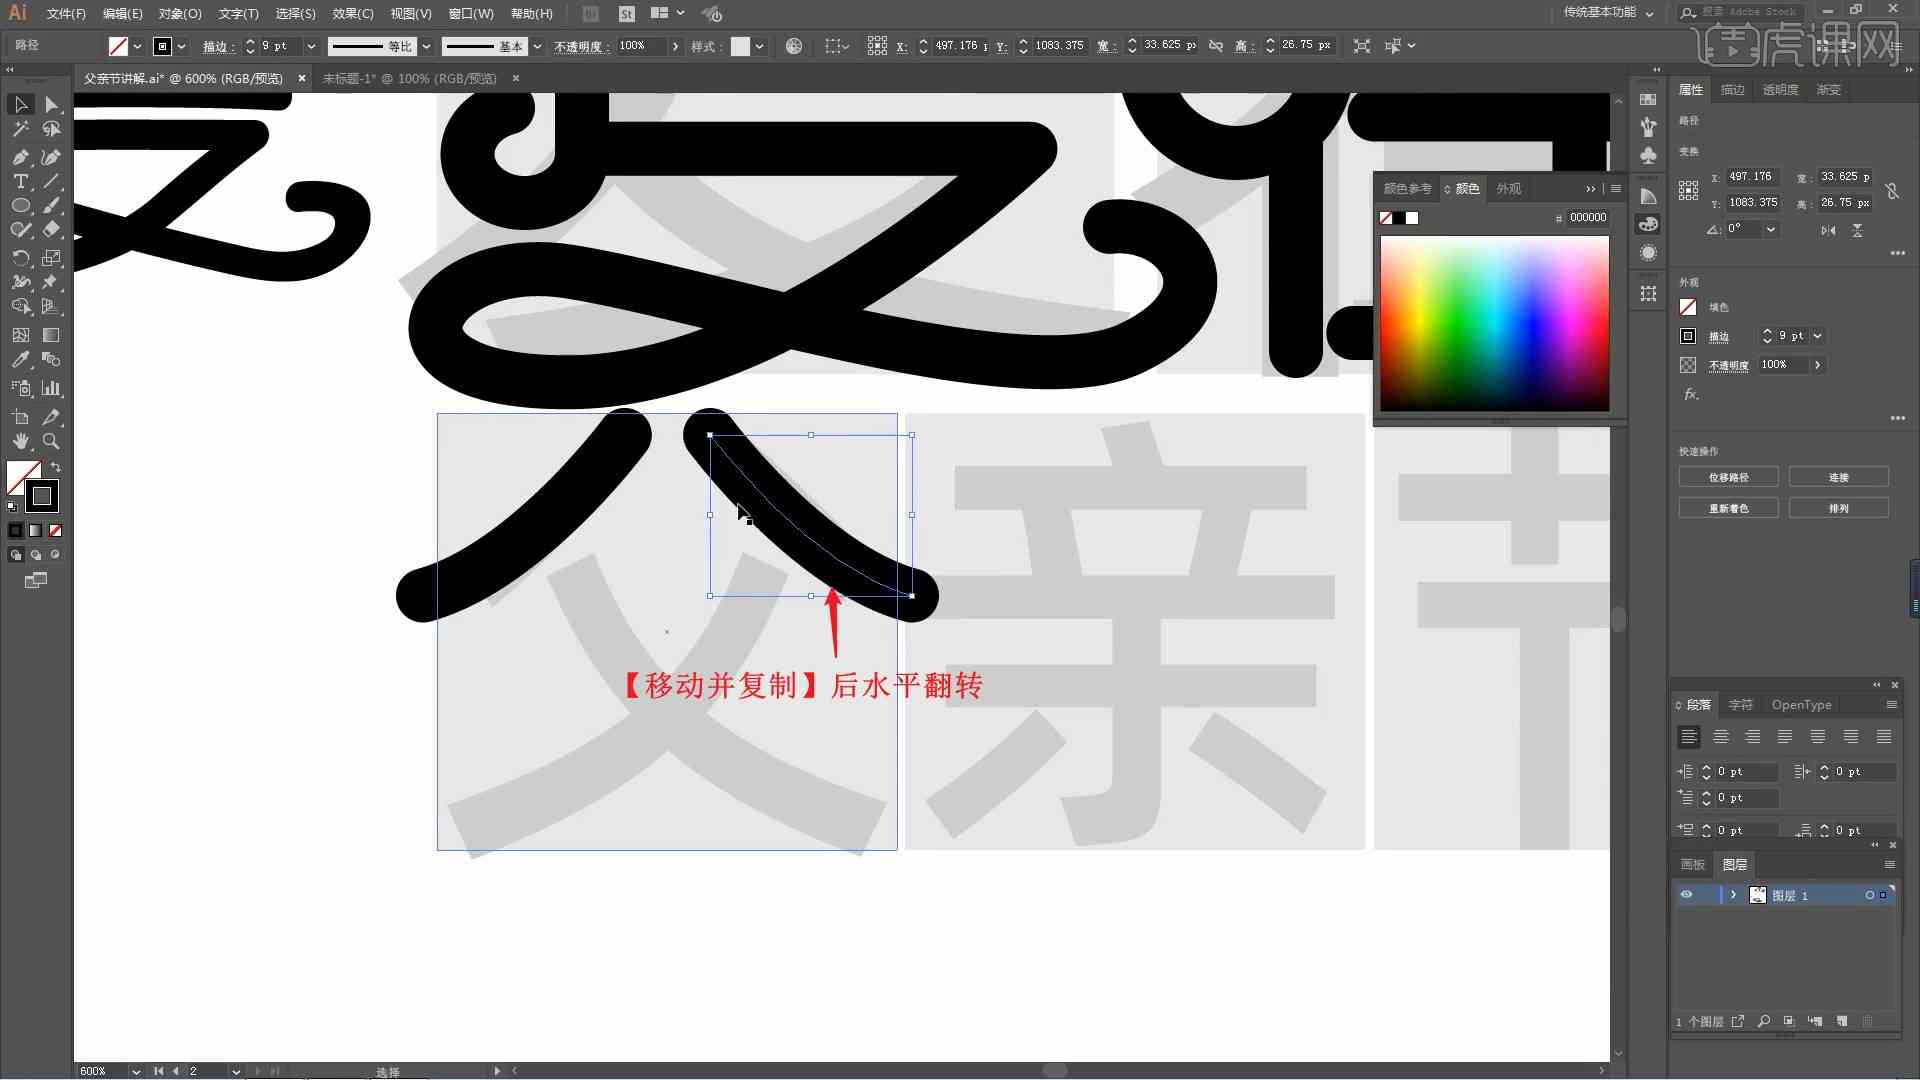The image size is (1920, 1080).
Task: Switch to 父亲节讲解 tab
Action: click(x=187, y=78)
